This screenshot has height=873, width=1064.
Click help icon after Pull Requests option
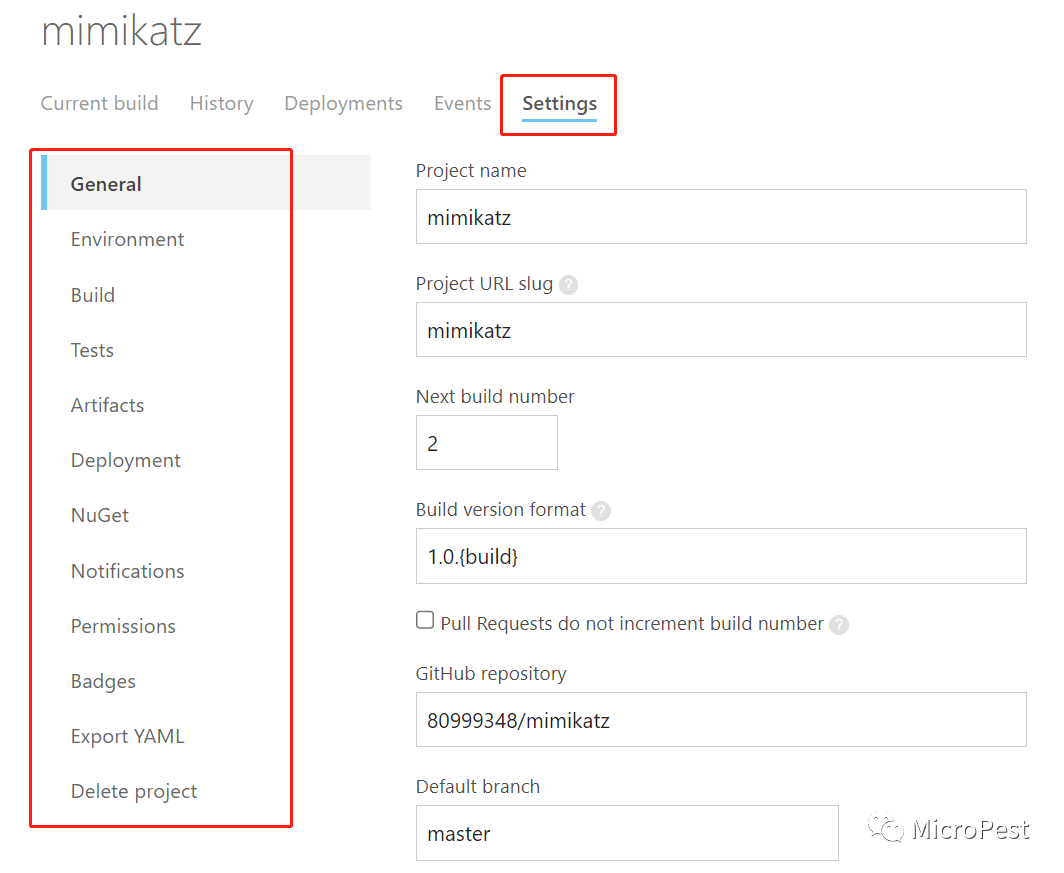839,625
